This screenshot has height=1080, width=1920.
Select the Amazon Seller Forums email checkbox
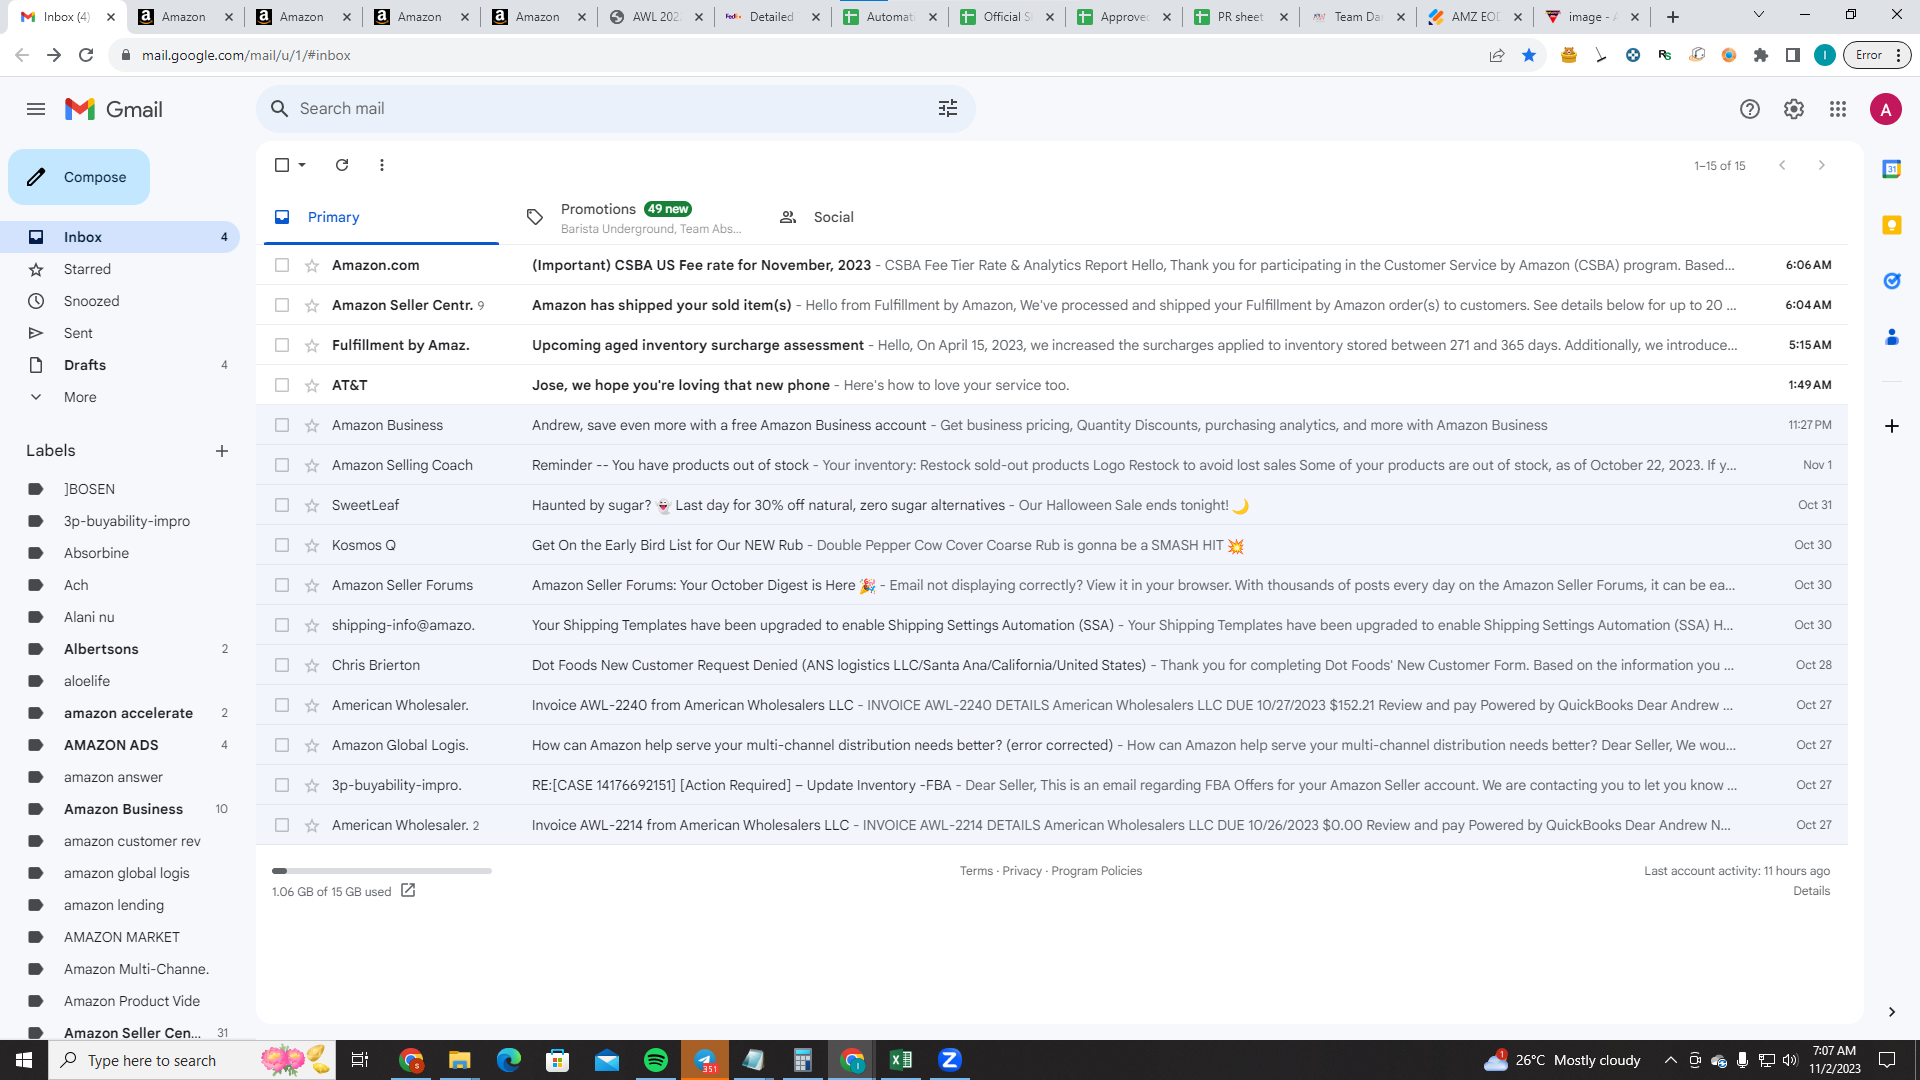[x=282, y=585]
